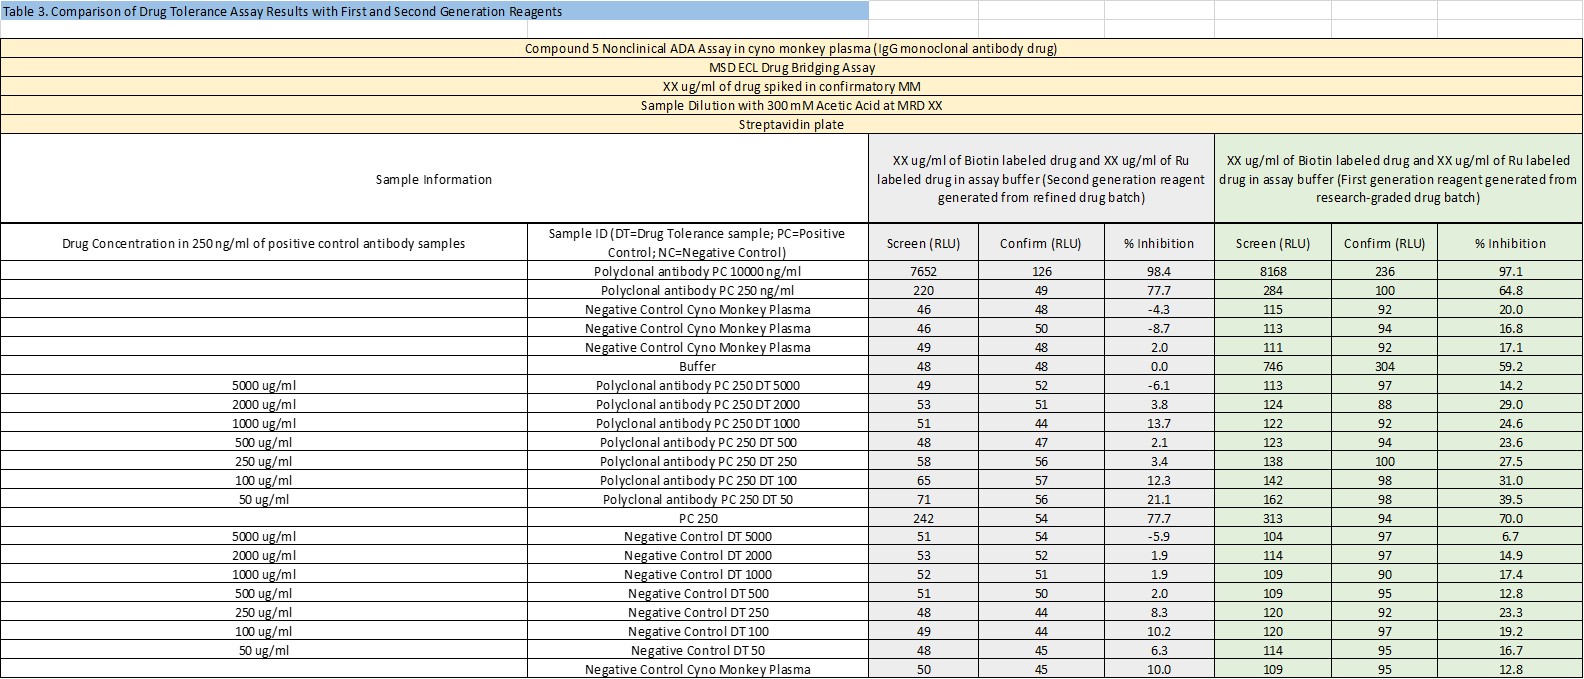Click 'Polyclonal antibody PC 250 DT 250' cell

pyautogui.click(x=697, y=462)
